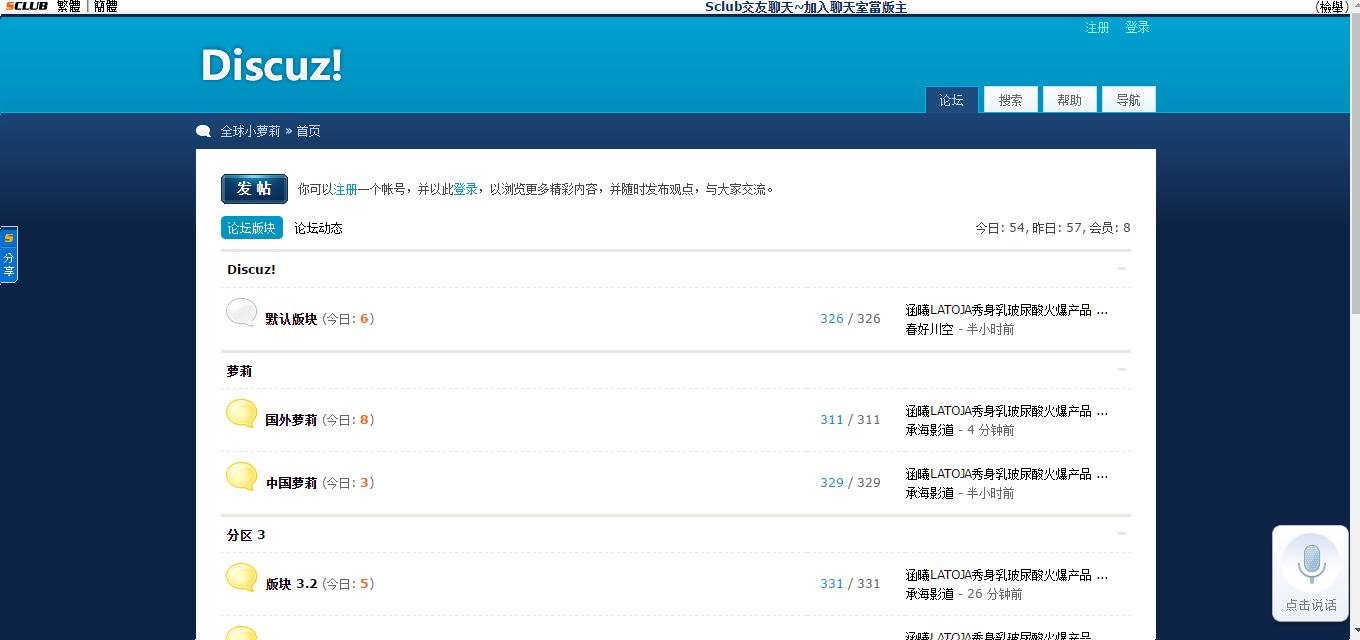Click the yellow bubble icon beside 版块 3.2

point(241,578)
